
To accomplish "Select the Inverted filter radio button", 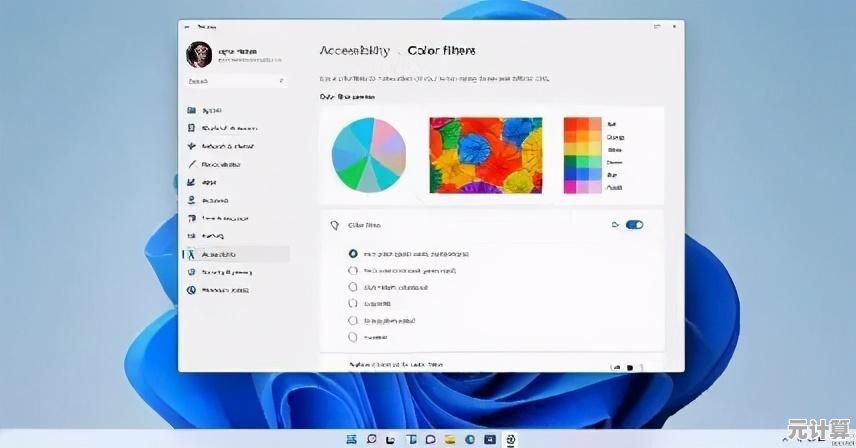I will pyautogui.click(x=352, y=337).
